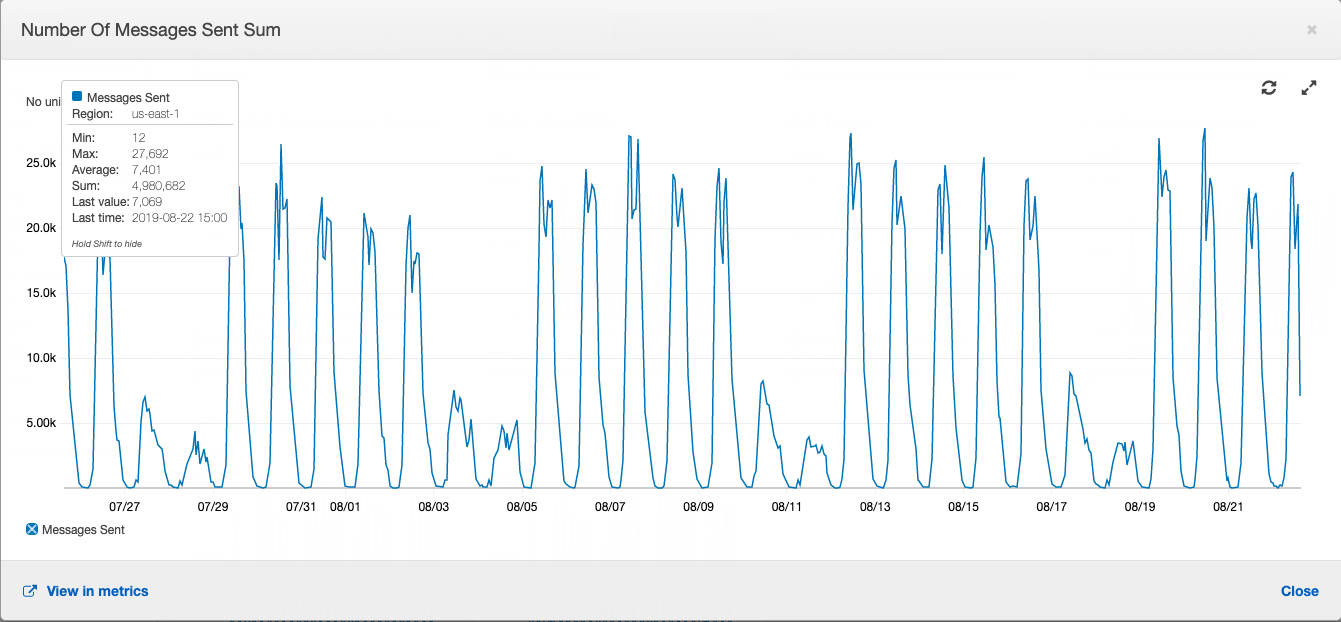Click the Sum value 4,980,682 in tooltip
Viewport: 1341px width, 622px height.
pos(158,186)
